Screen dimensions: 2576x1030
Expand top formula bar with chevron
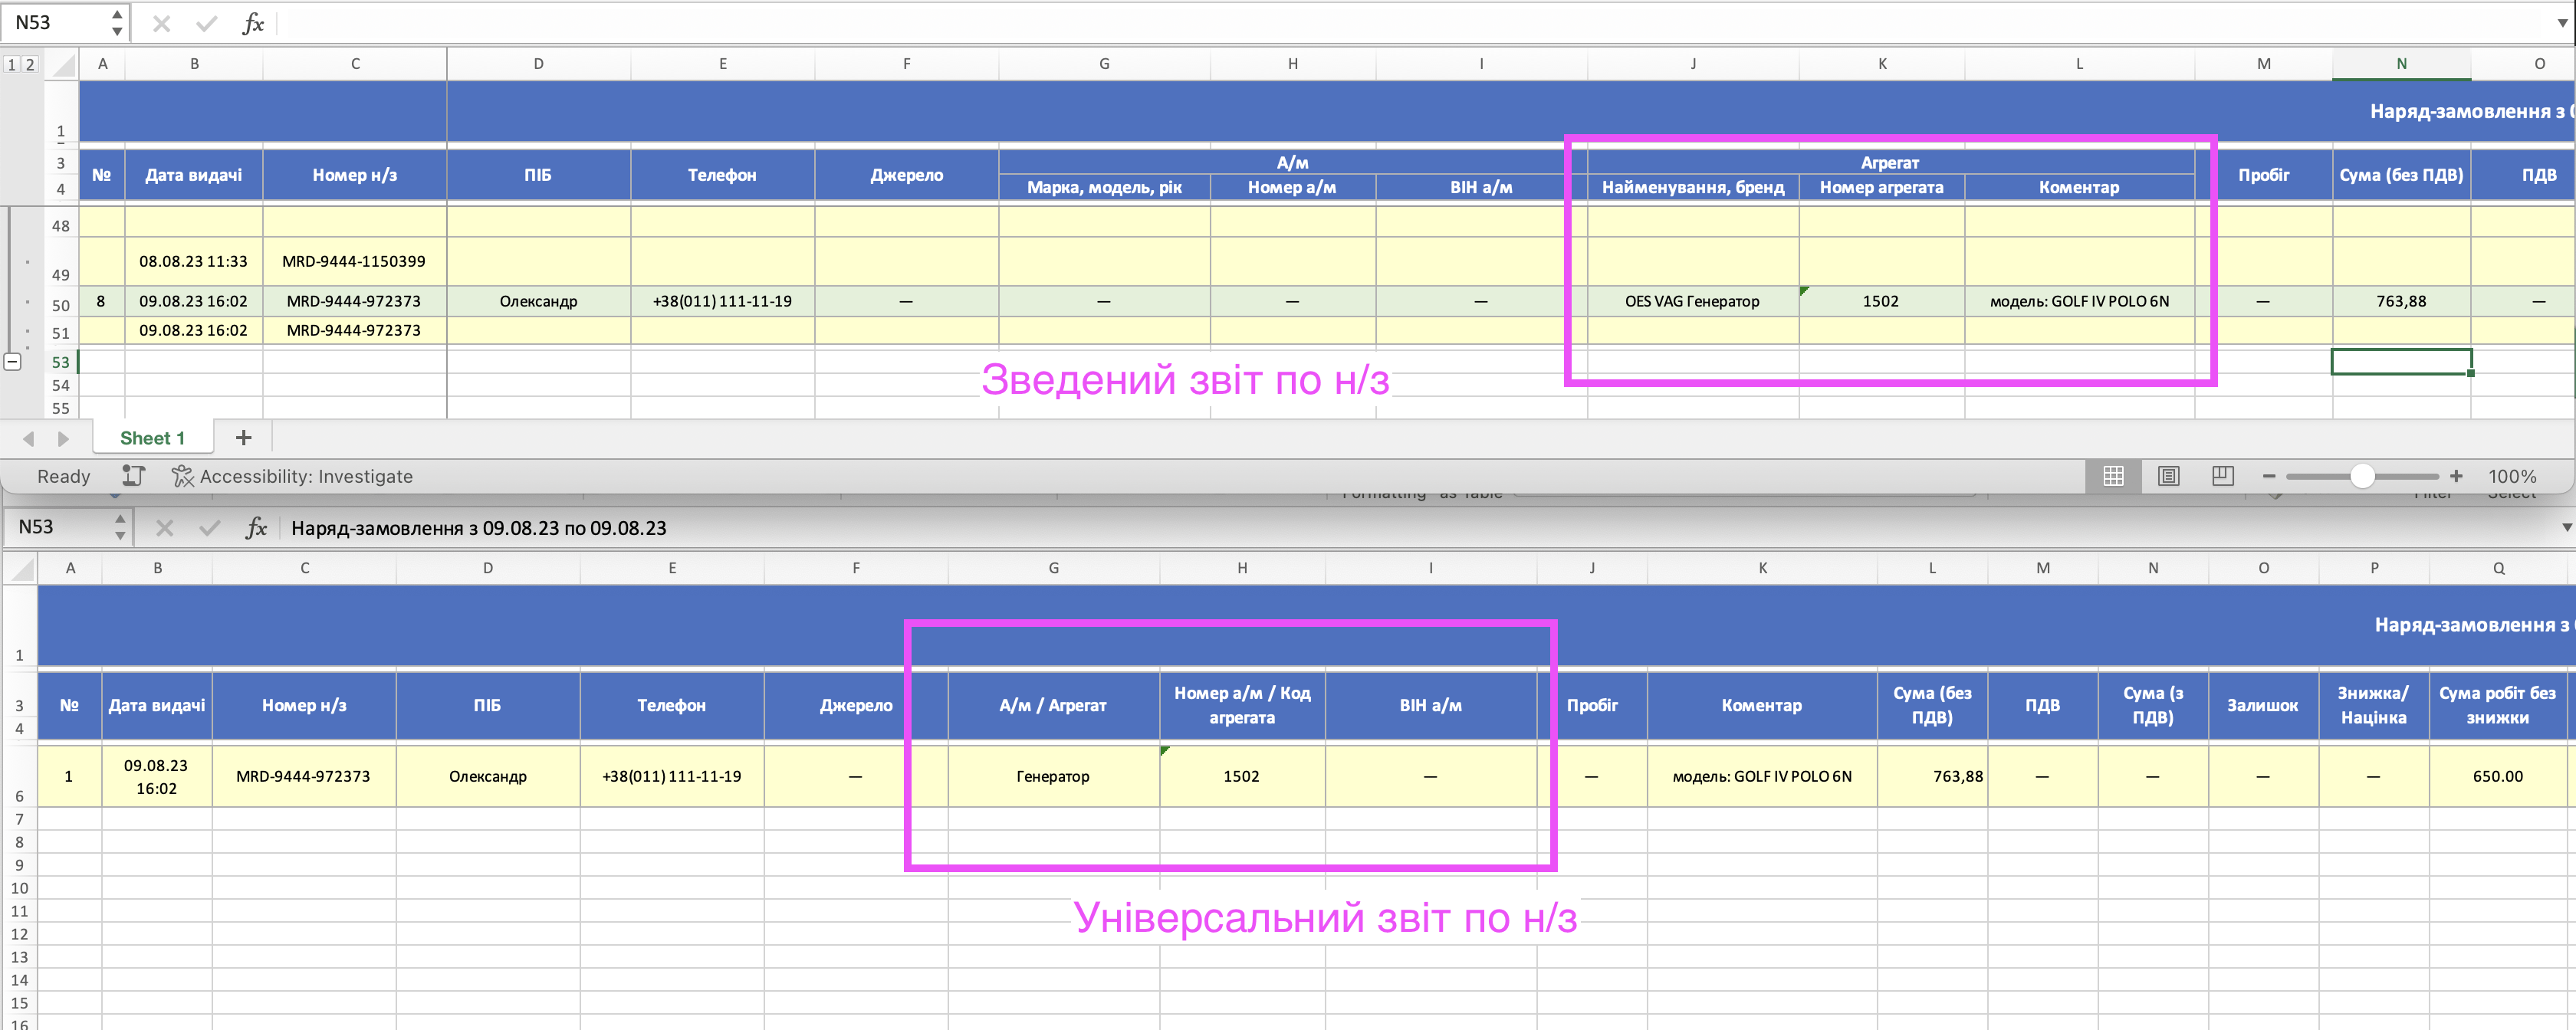(x=2562, y=22)
